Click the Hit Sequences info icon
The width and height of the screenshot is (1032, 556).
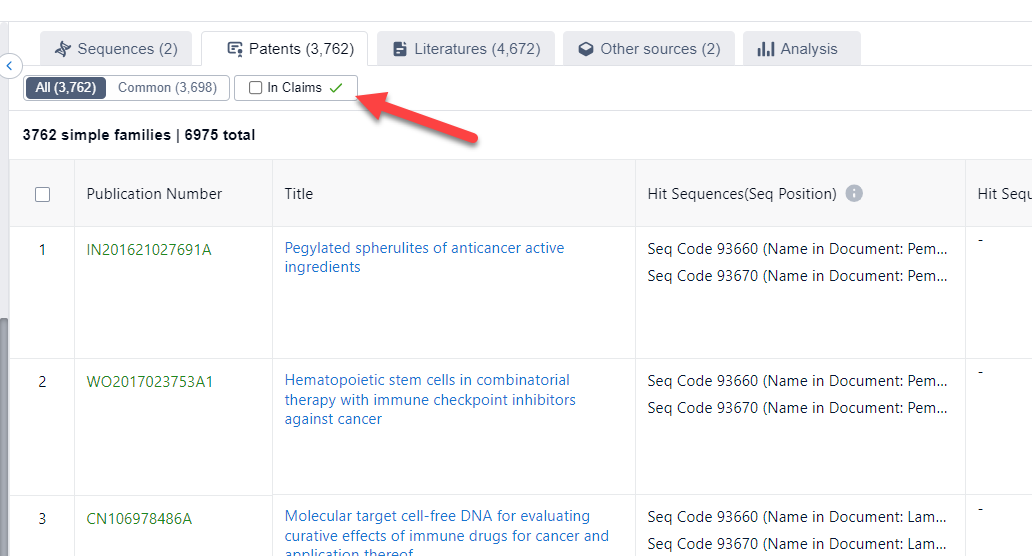(854, 193)
